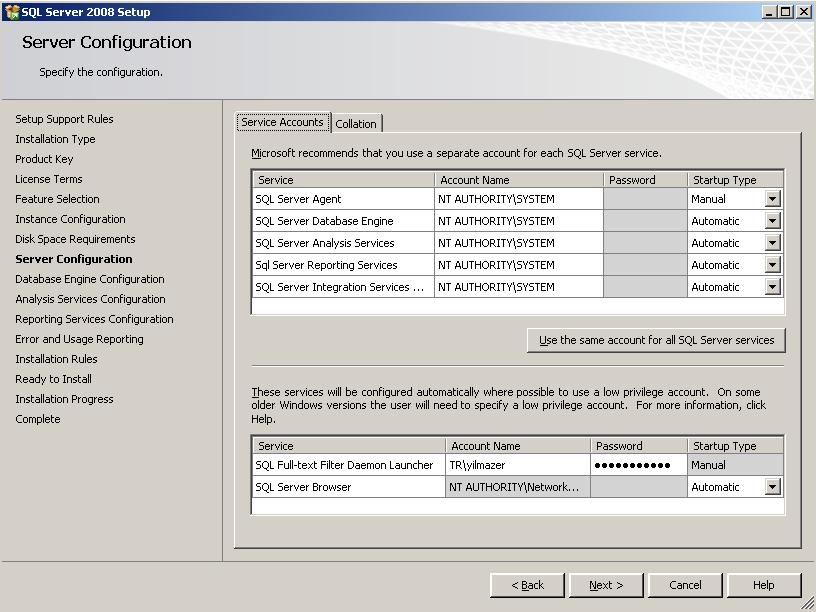
Task: Click the Instance Configuration step
Action: coord(70,219)
